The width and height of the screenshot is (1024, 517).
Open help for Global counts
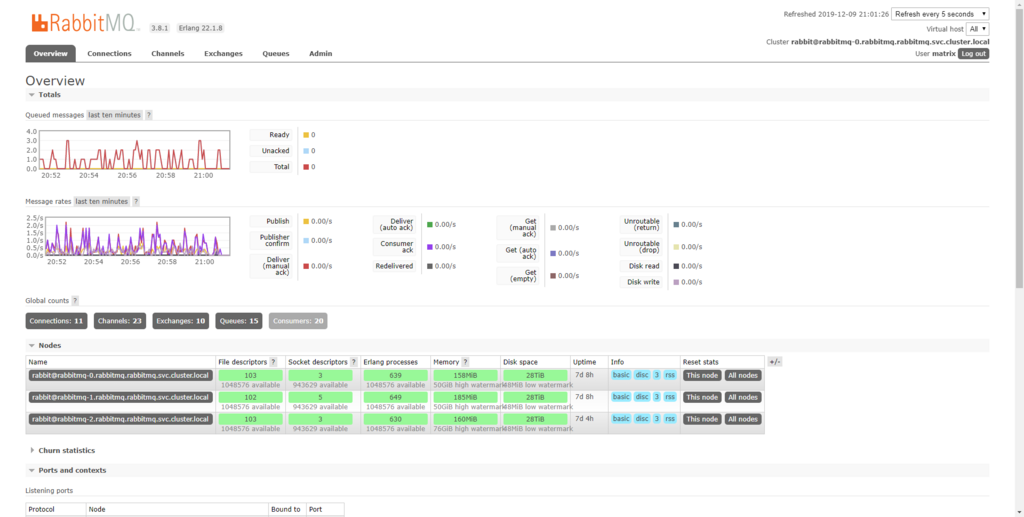pos(75,301)
